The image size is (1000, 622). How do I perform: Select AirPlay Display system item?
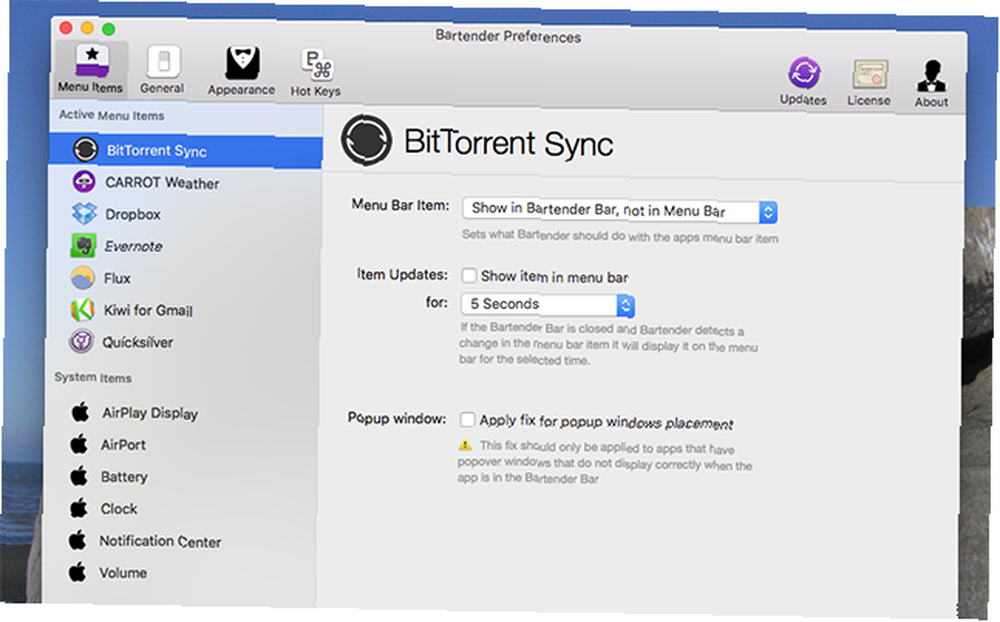[x=180, y=413]
